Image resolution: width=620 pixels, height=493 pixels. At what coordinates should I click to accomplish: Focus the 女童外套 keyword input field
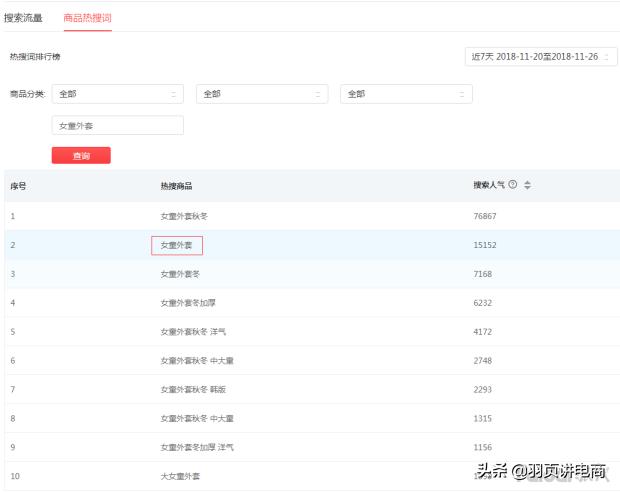coord(117,126)
